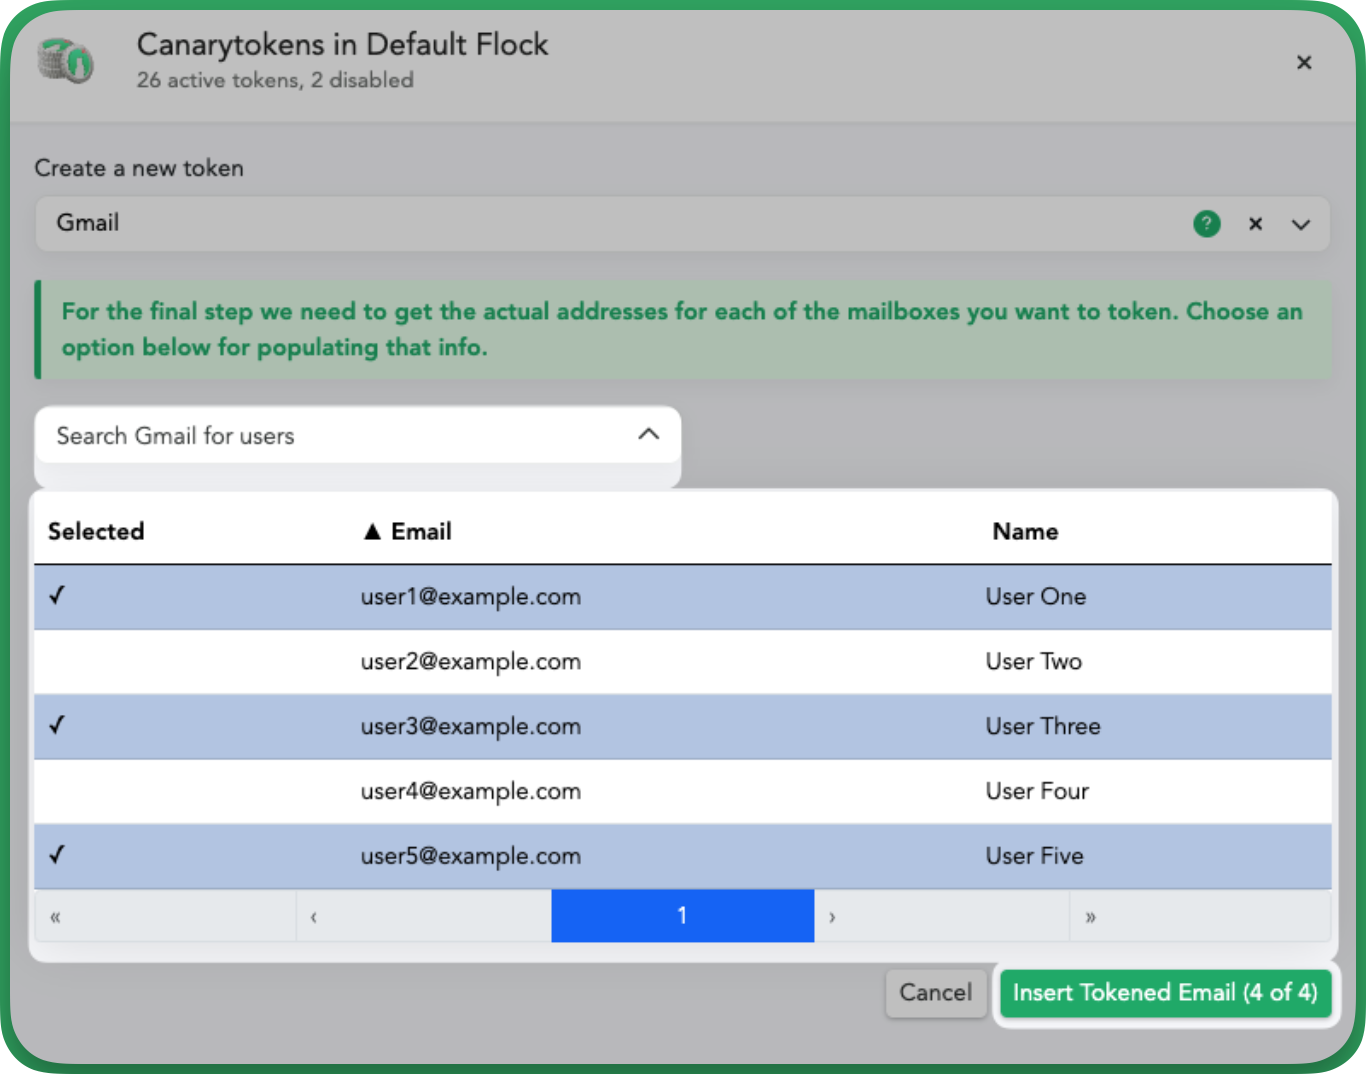Open the green help question mark icon
Screen dimensions: 1366x1074
pyautogui.click(x=1207, y=224)
